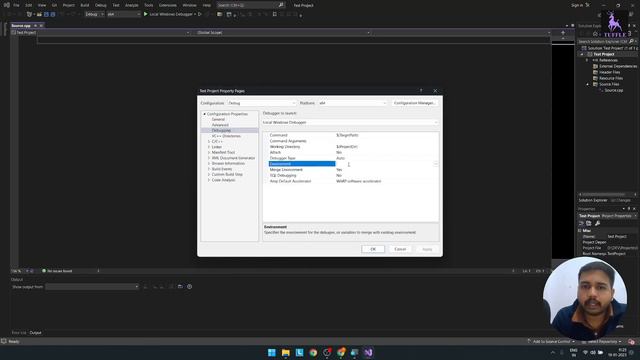640x360 pixels.
Task: Expand the Linker node in property tree
Action: (x=209, y=147)
